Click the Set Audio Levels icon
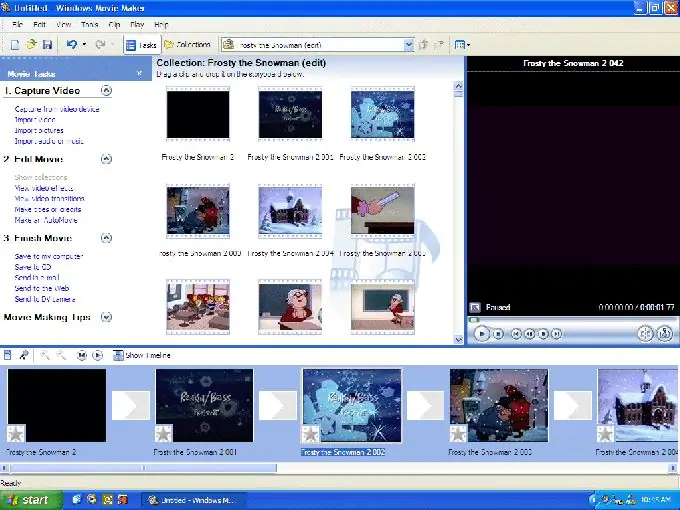The image size is (680, 510). [x=7, y=355]
